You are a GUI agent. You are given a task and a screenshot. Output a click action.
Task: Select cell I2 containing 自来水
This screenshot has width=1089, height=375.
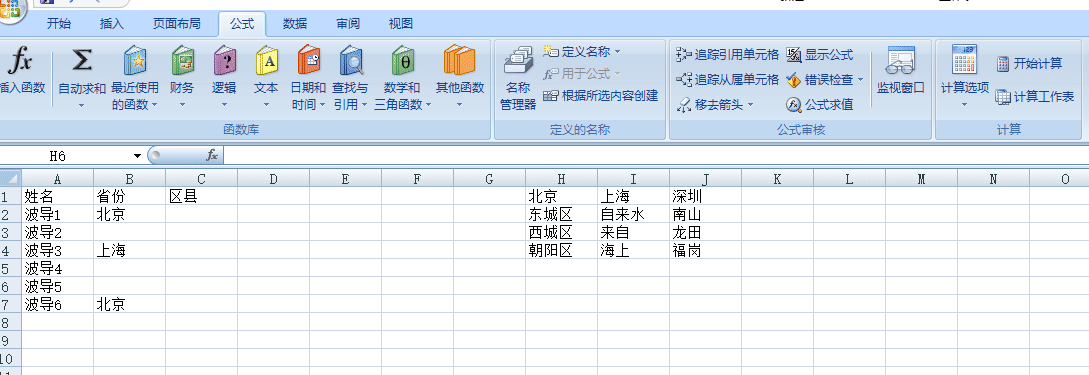tap(633, 214)
